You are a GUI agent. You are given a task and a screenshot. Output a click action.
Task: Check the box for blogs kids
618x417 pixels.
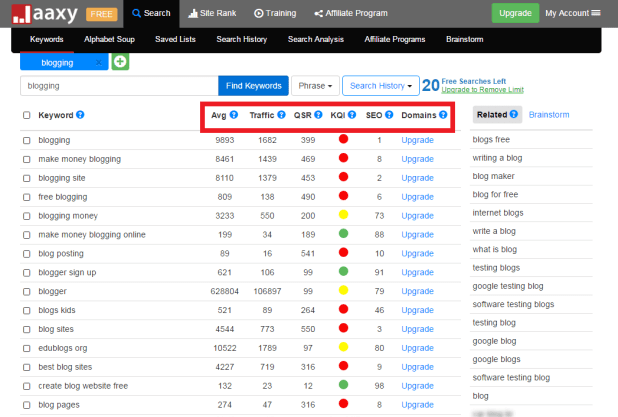pos(26,311)
